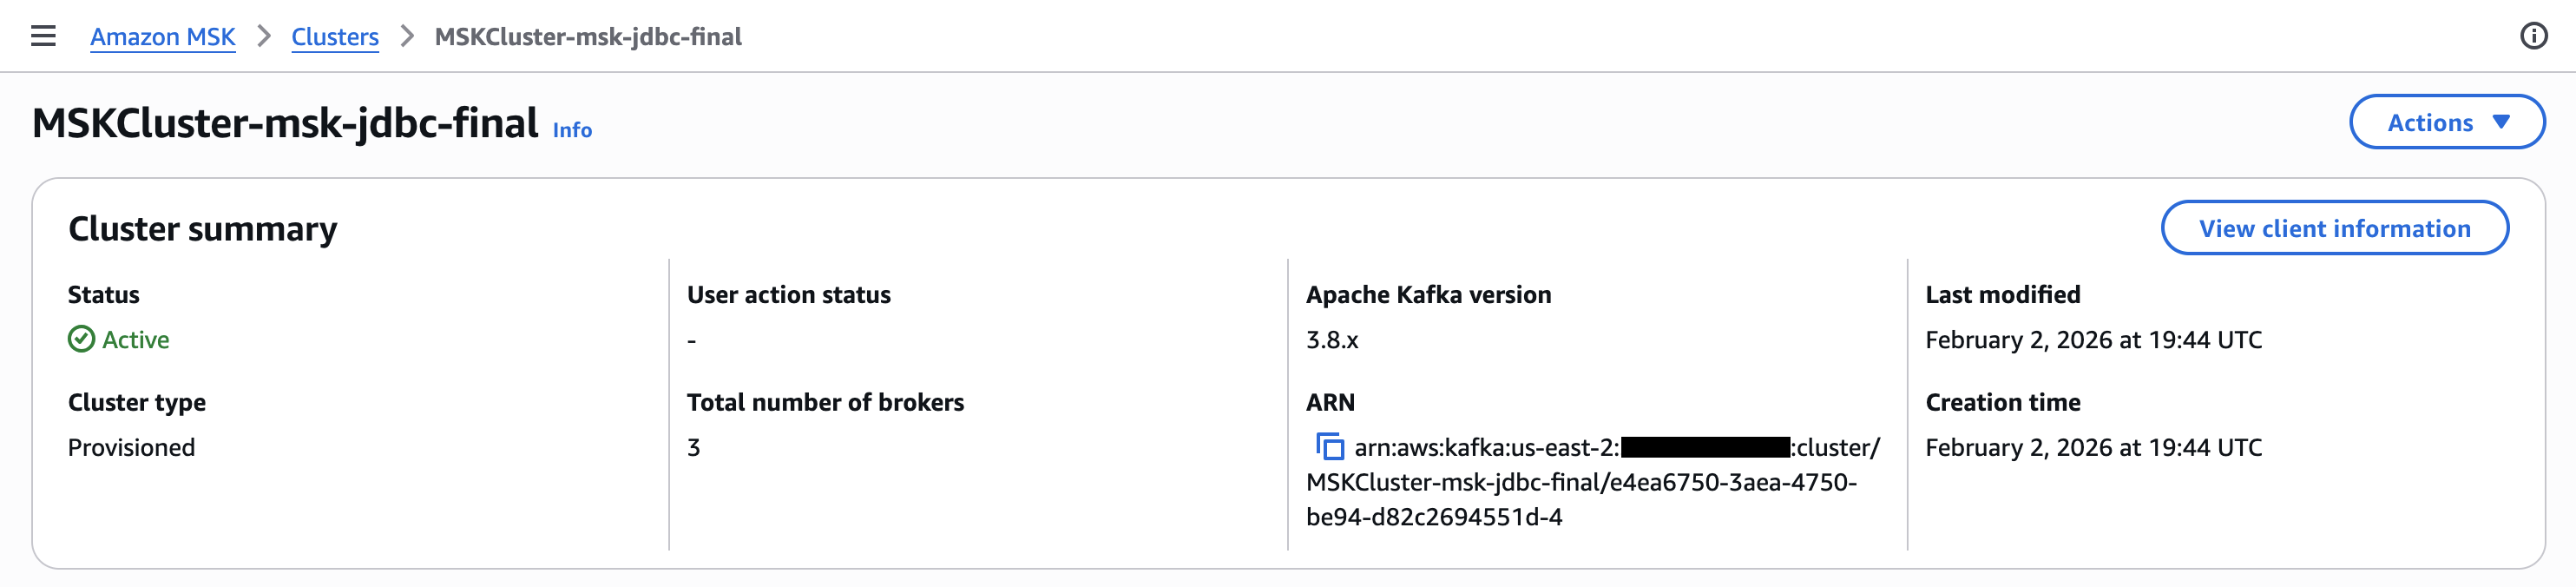The height and width of the screenshot is (587, 2576).
Task: Click the breadcrumb chevron after Clusters
Action: click(x=407, y=37)
